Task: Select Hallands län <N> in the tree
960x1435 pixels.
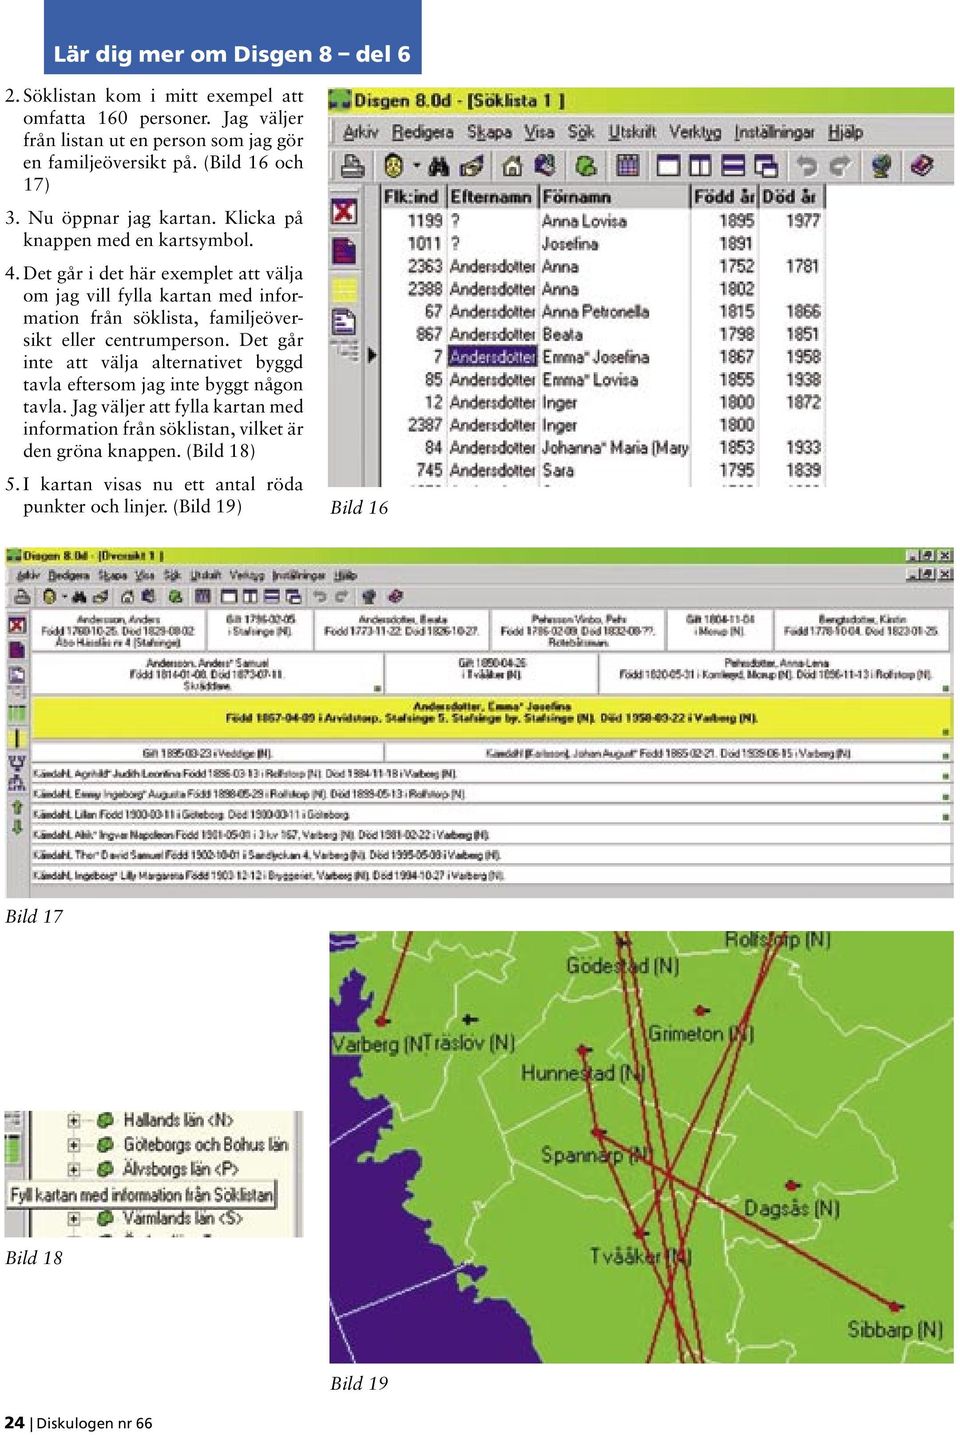Action: tap(178, 1120)
